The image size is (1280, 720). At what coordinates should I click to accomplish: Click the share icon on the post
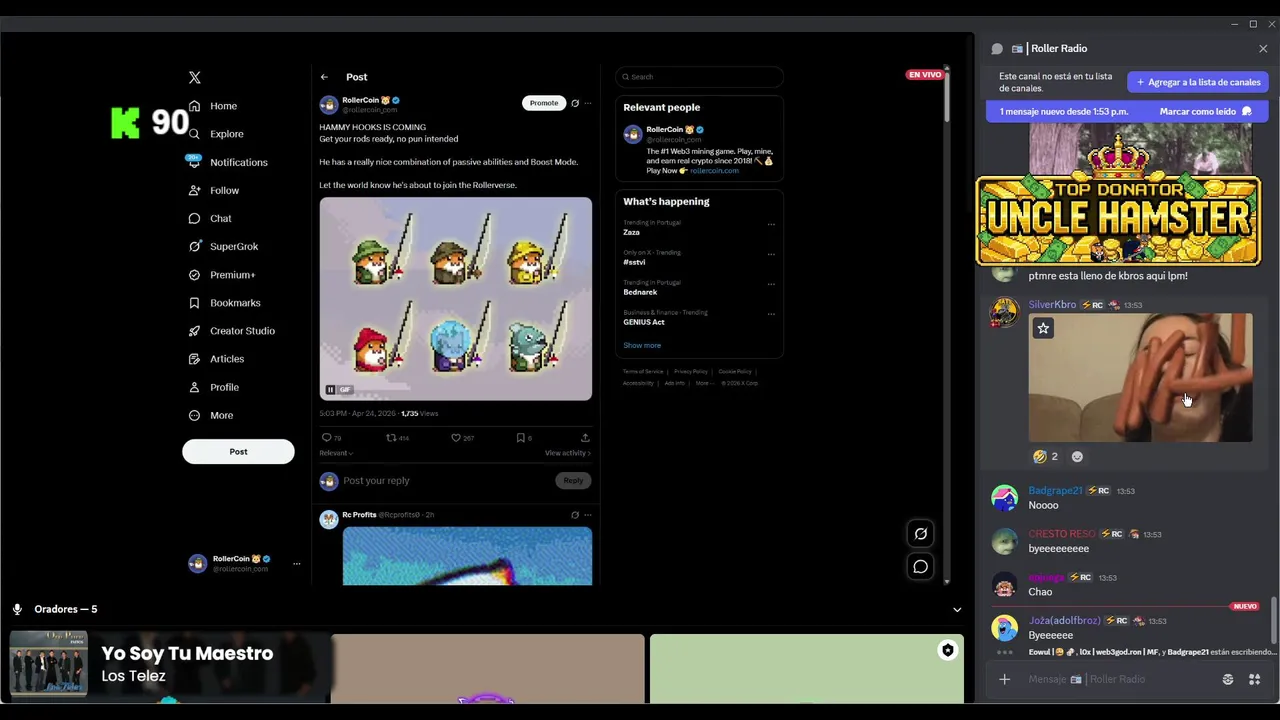point(585,438)
